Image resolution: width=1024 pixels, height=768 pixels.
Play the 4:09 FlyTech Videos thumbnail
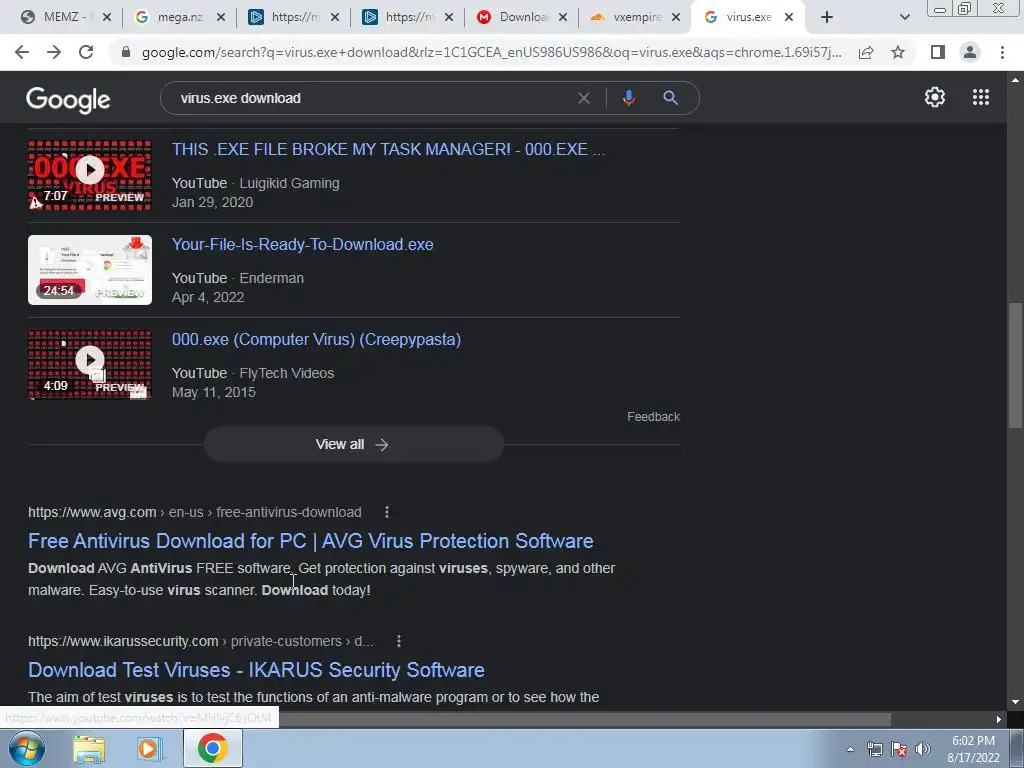click(89, 364)
